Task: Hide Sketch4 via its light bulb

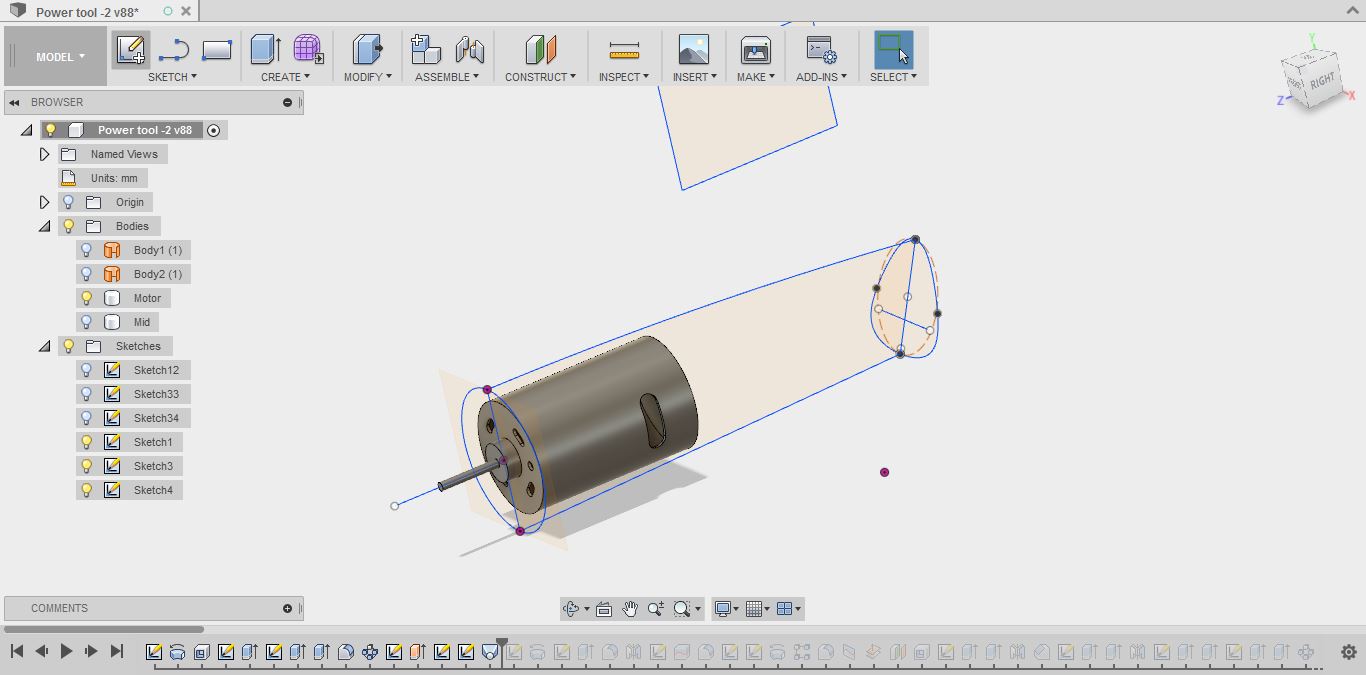Action: 87,490
